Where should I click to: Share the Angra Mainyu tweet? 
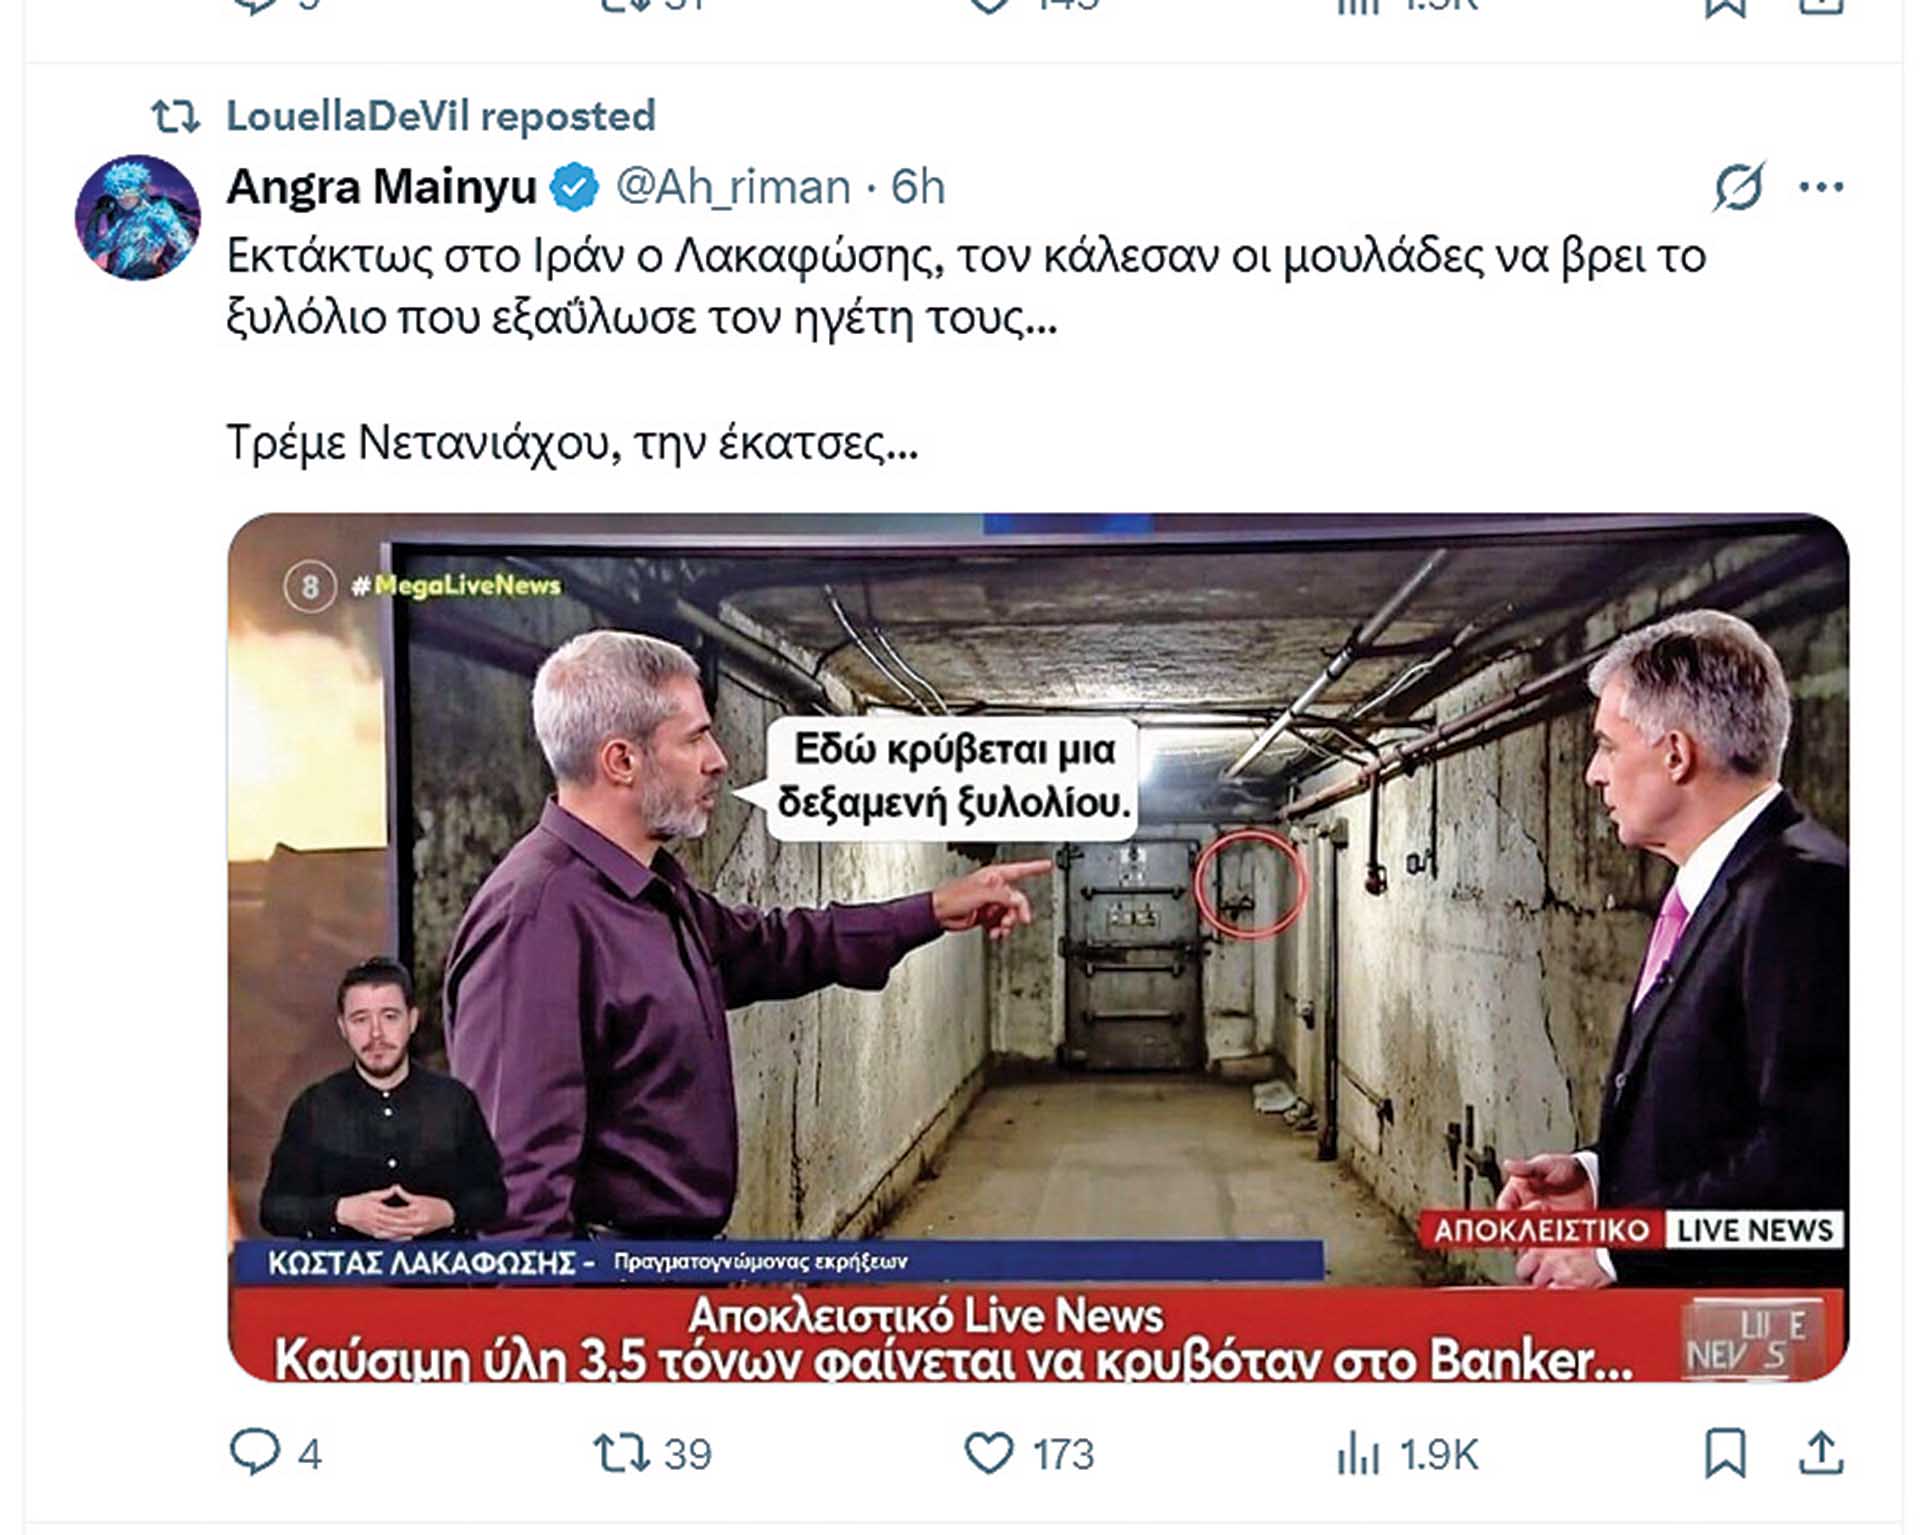1820,1453
